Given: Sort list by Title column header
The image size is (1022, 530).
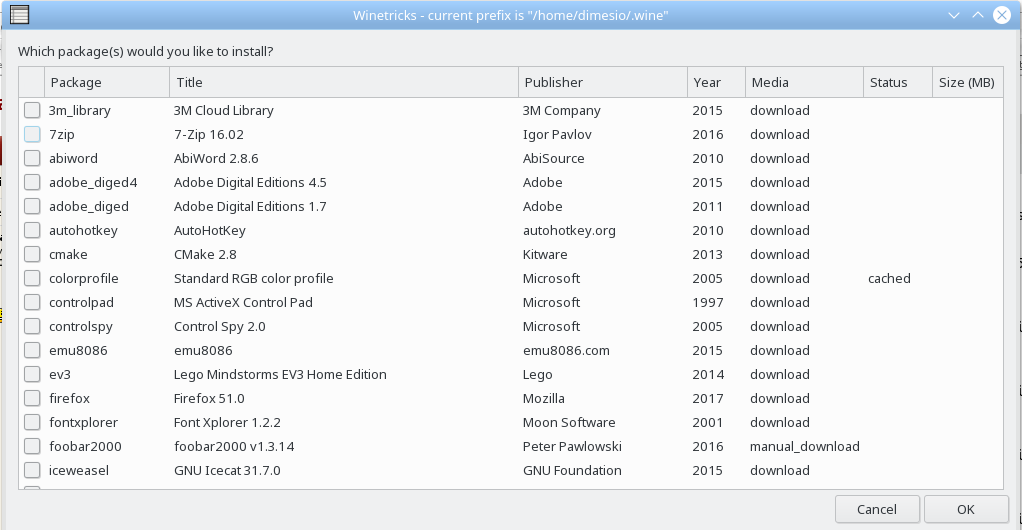Looking at the screenshot, I should tap(344, 82).
